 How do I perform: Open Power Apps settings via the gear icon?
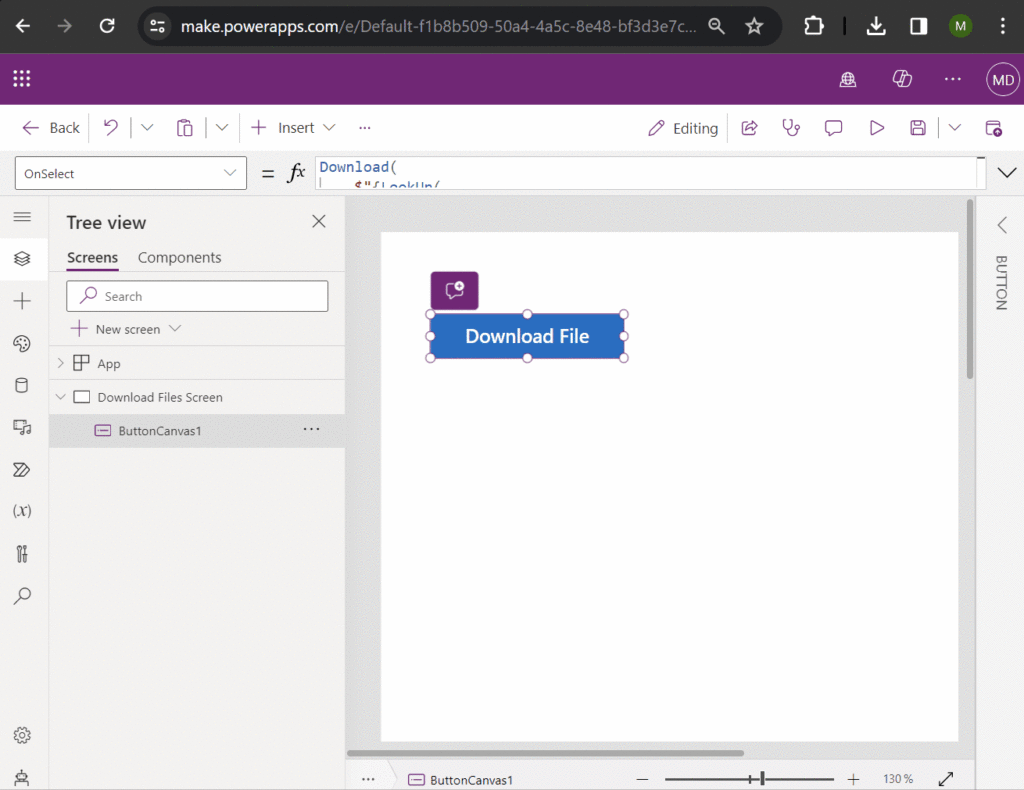pyautogui.click(x=24, y=735)
